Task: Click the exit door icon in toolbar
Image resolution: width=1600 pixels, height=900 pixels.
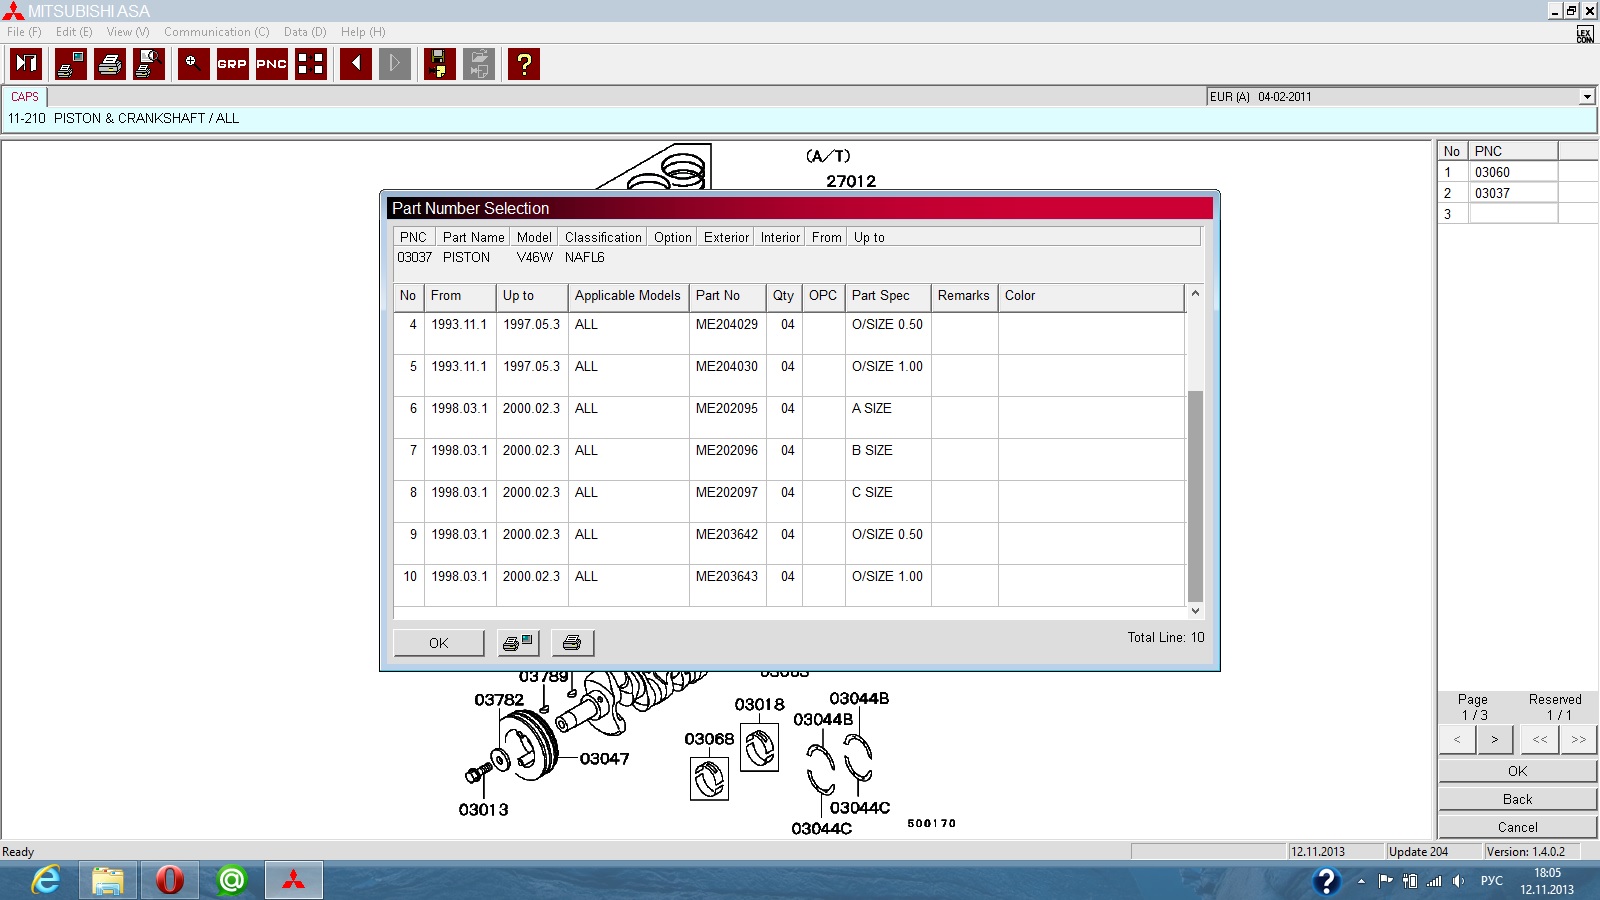Action: [27, 64]
